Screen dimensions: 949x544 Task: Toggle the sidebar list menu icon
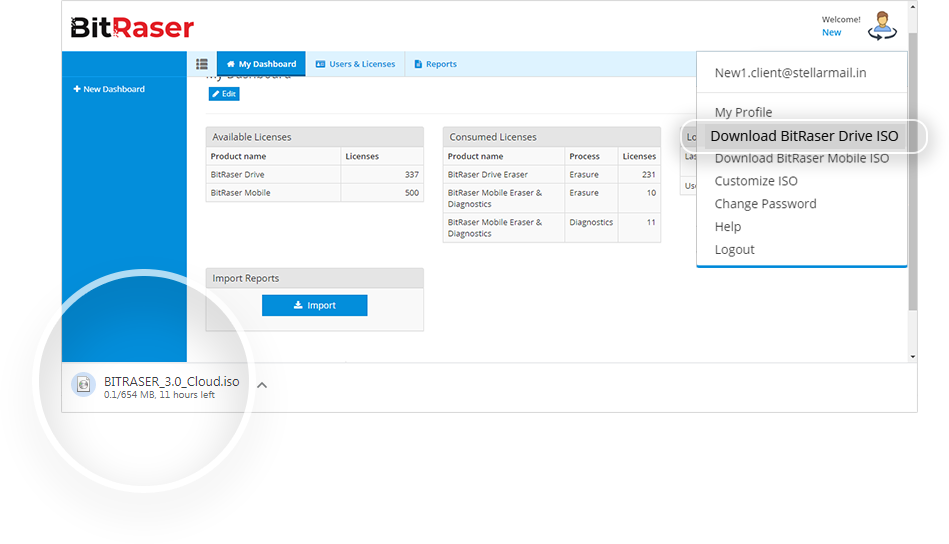coord(202,64)
